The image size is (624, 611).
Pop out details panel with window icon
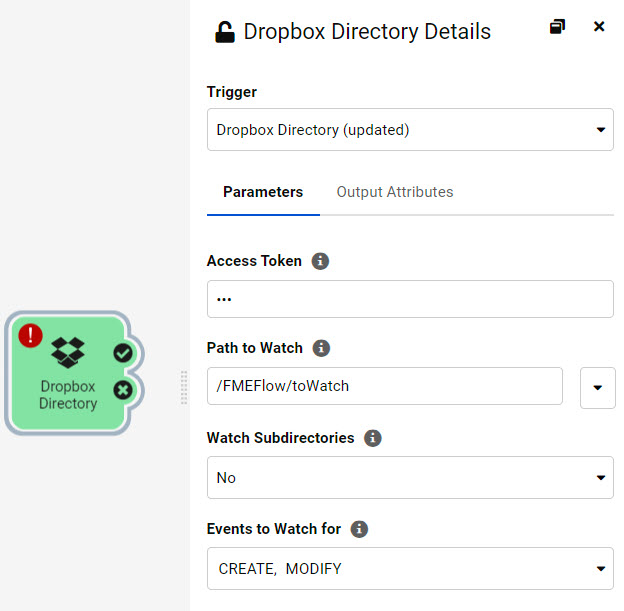point(558,27)
